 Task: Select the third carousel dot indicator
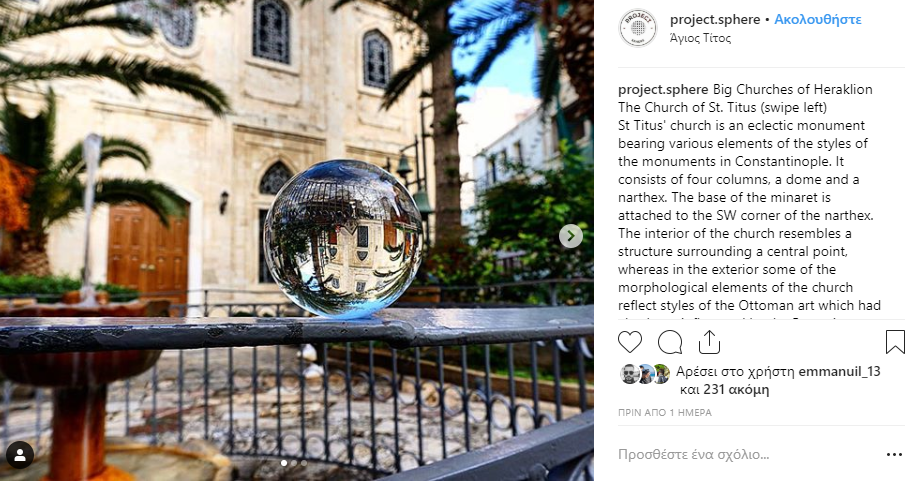point(304,463)
